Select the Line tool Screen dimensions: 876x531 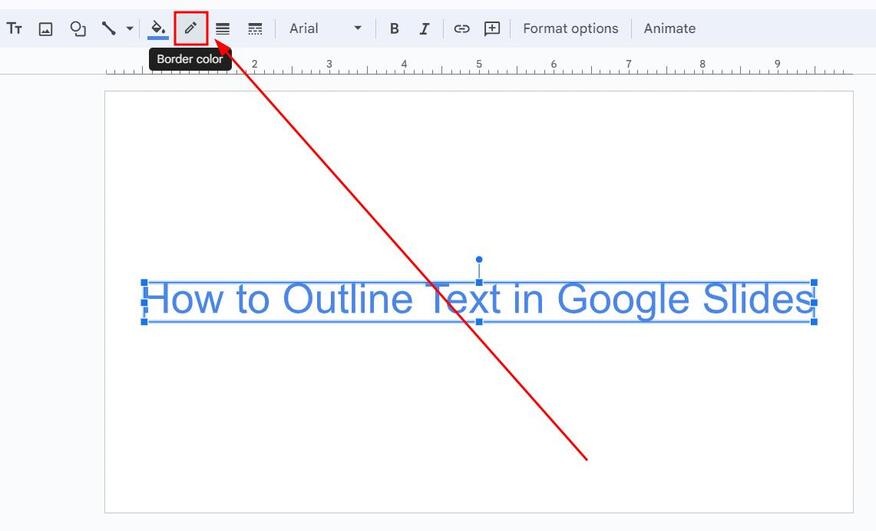[109, 29]
